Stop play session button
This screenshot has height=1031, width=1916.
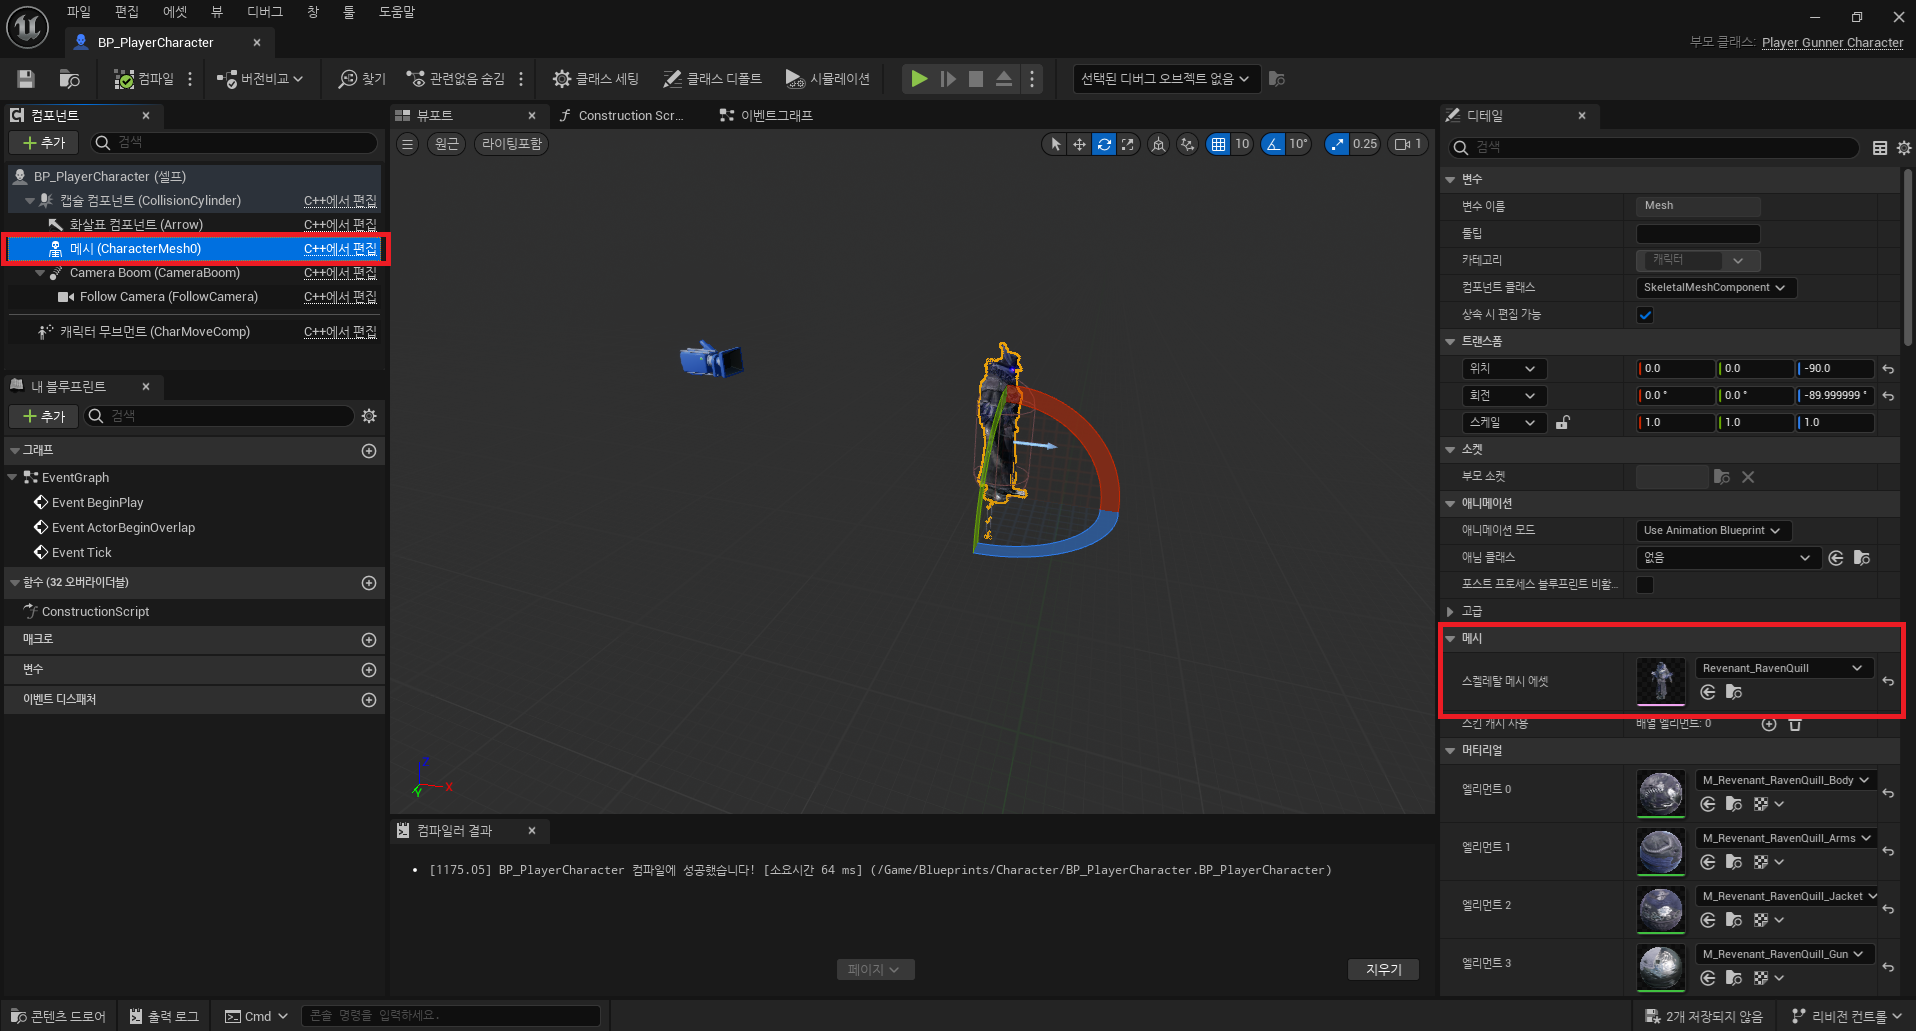pyautogui.click(x=976, y=79)
